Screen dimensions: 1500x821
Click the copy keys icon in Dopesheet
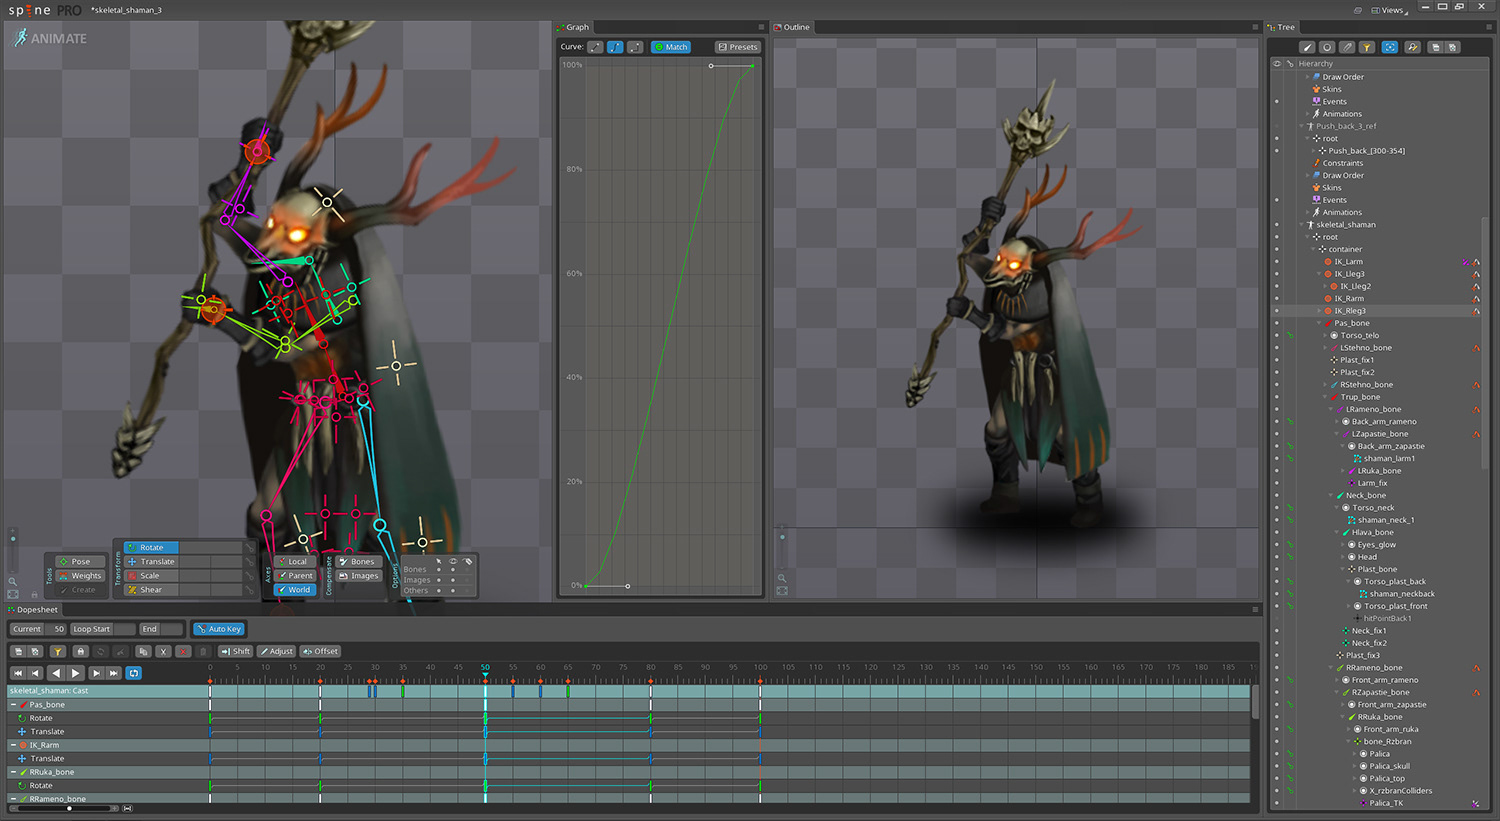pos(143,651)
